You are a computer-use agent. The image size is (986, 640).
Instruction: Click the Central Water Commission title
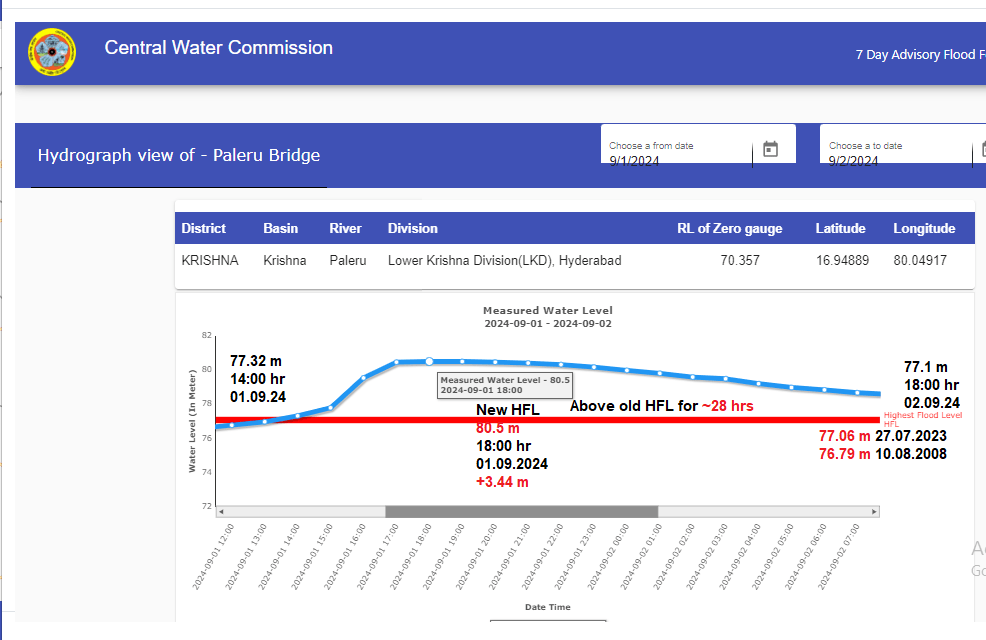(x=218, y=48)
